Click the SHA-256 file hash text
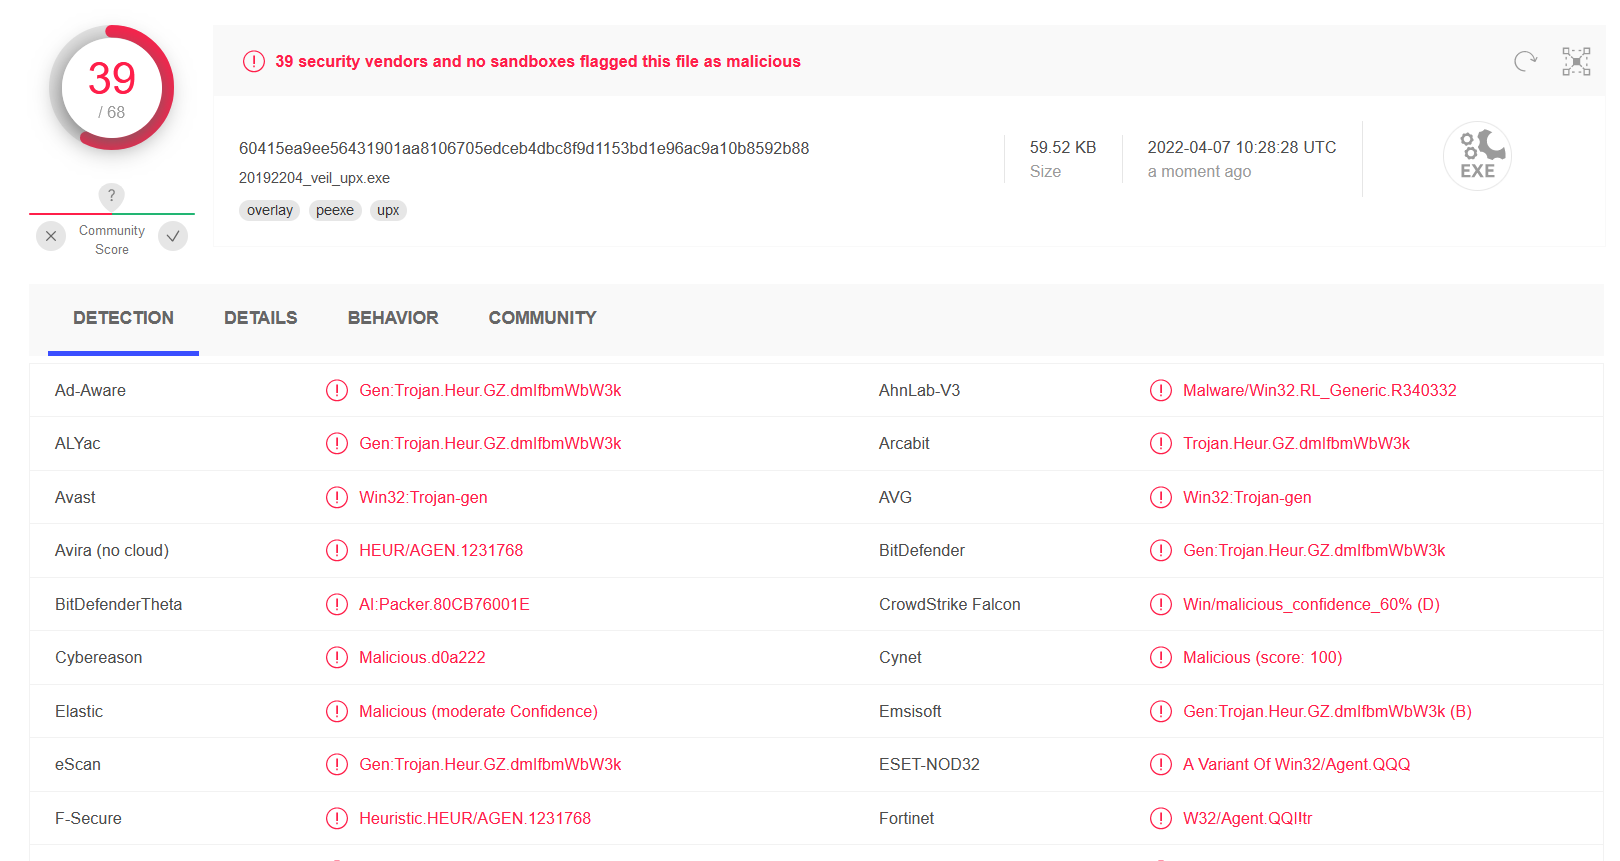 524,148
